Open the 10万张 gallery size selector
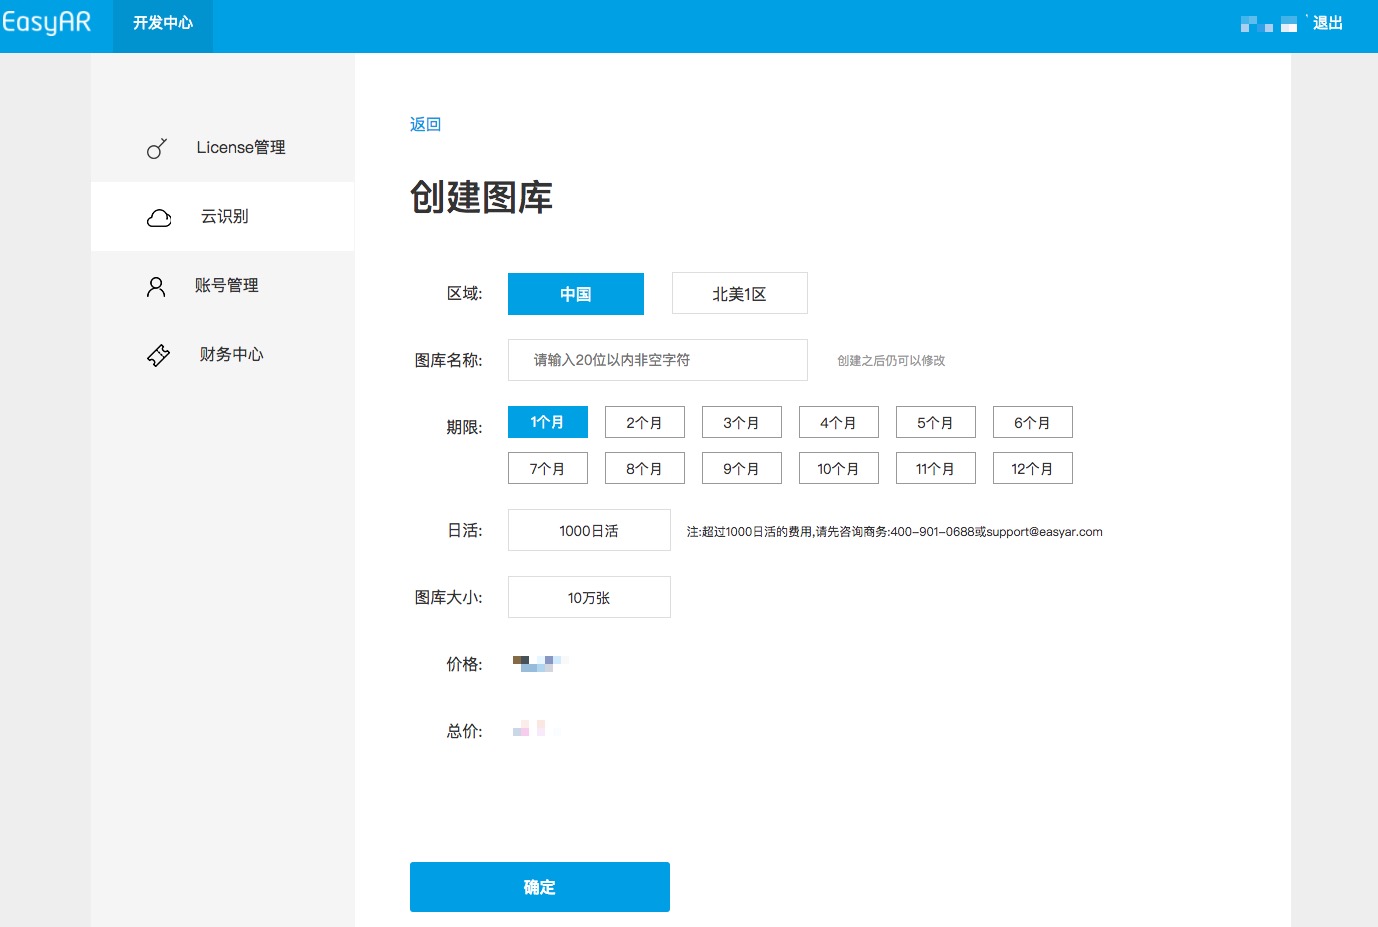The image size is (1378, 927). tap(588, 596)
